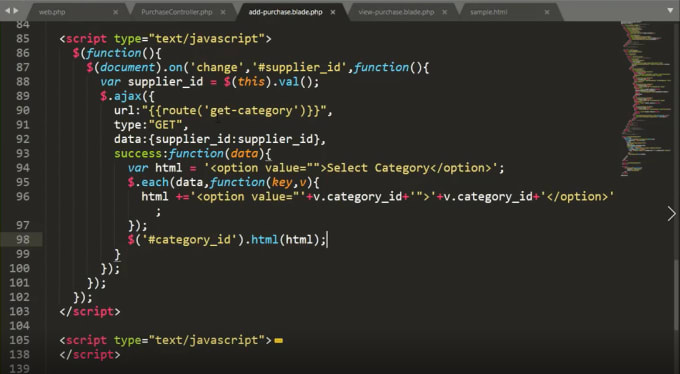This screenshot has height=374, width=680.
Task: Click 'success:function(data){' on line 93
Action: tap(193, 153)
